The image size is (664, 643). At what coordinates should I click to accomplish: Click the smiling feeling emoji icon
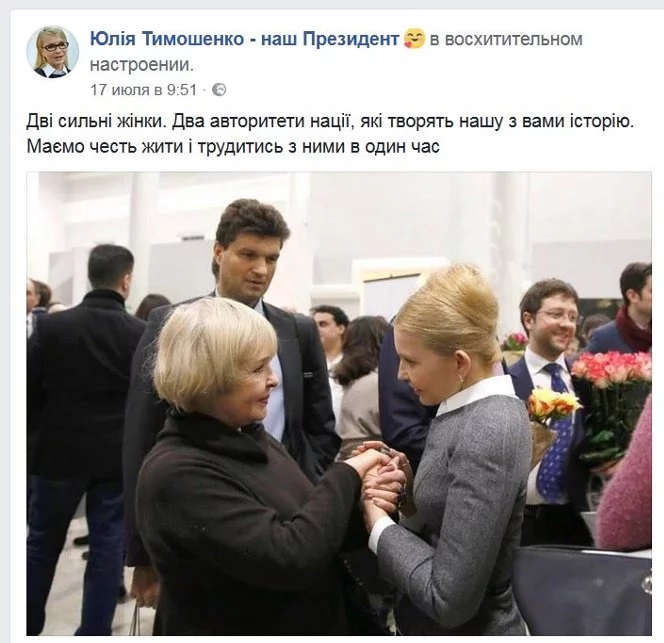pyautogui.click(x=414, y=38)
